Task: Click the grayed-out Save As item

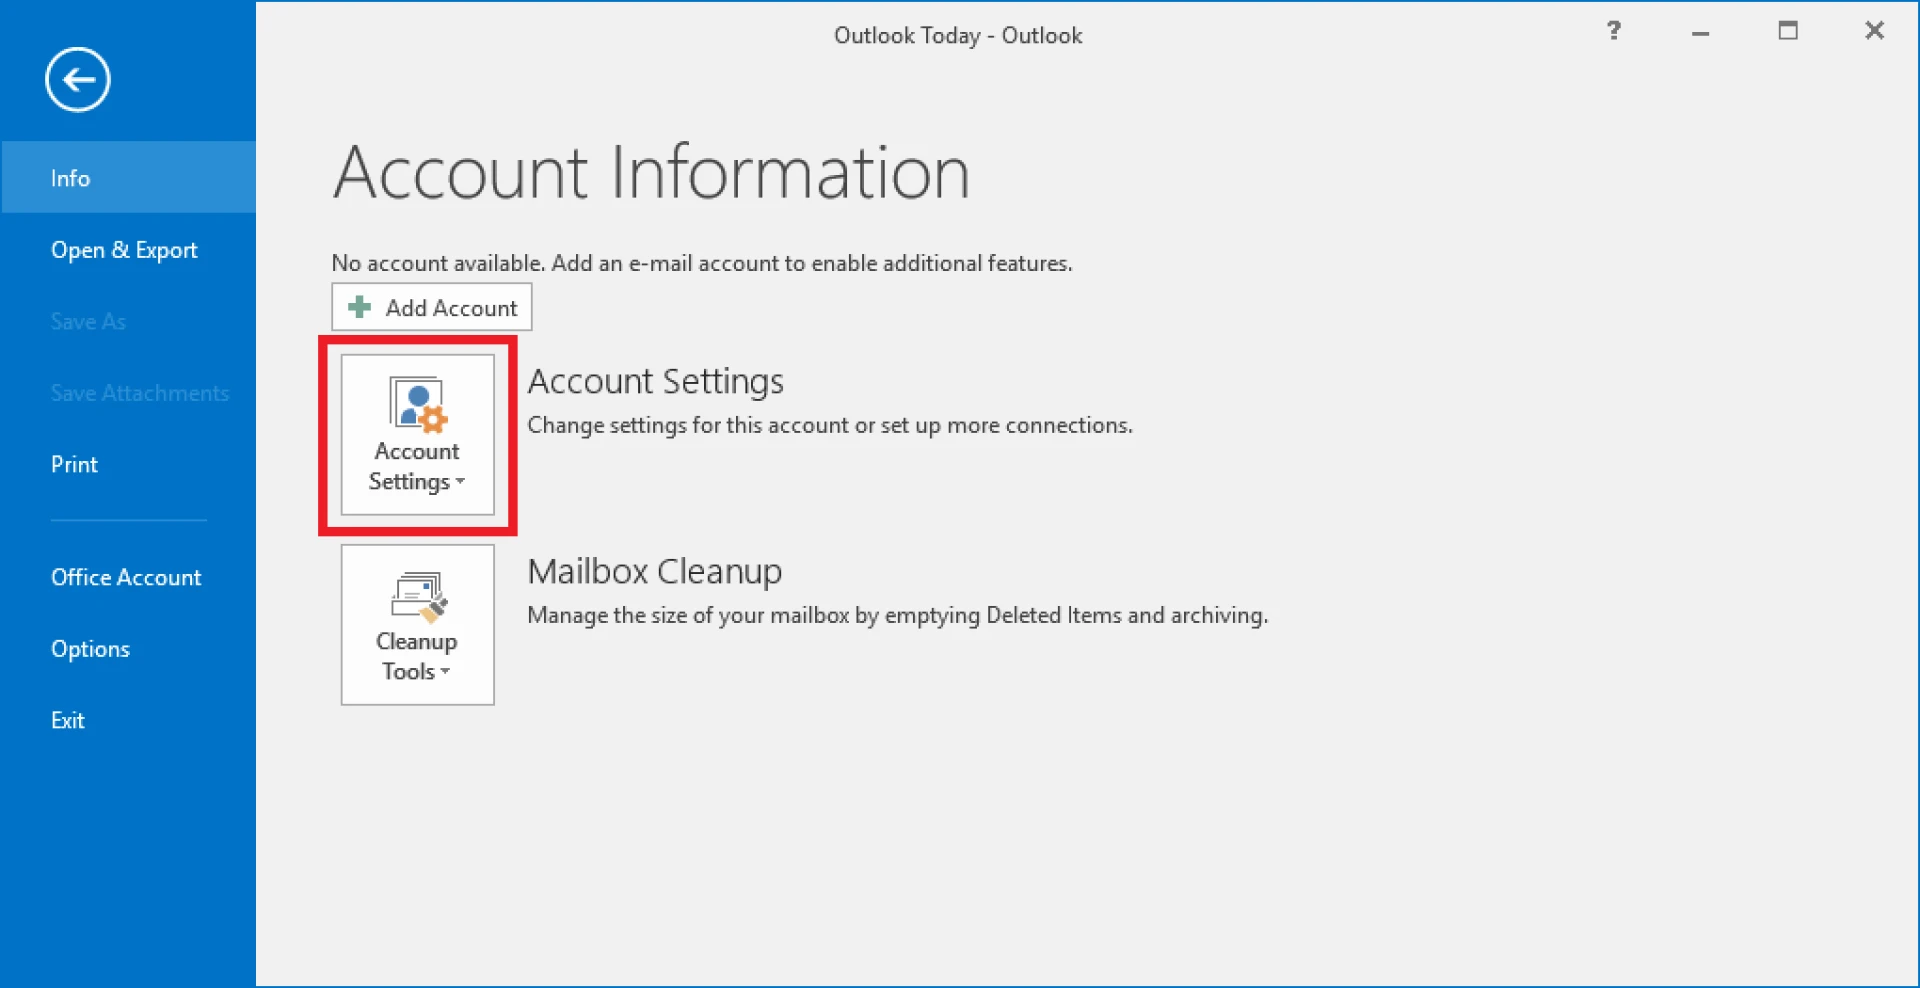Action: pyautogui.click(x=88, y=322)
